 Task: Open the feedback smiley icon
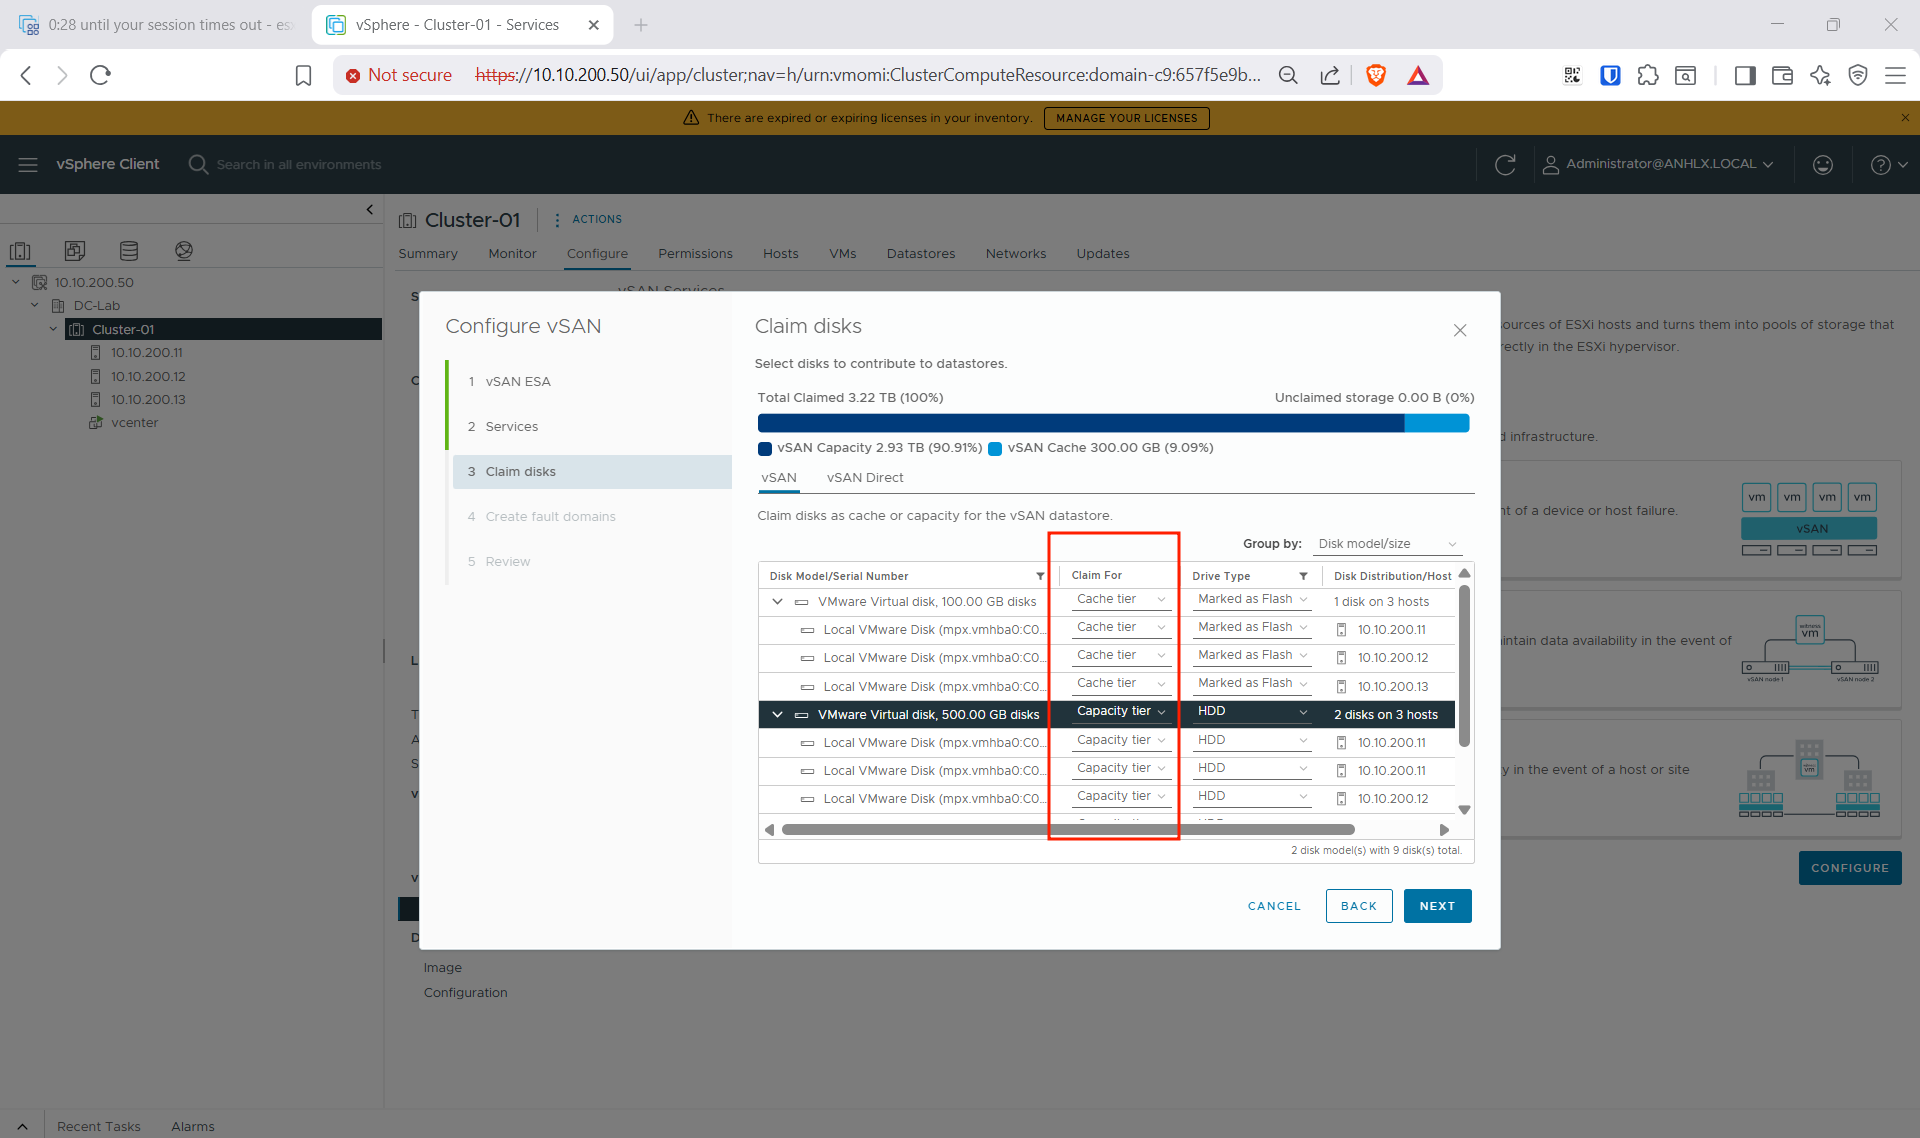click(x=1823, y=164)
